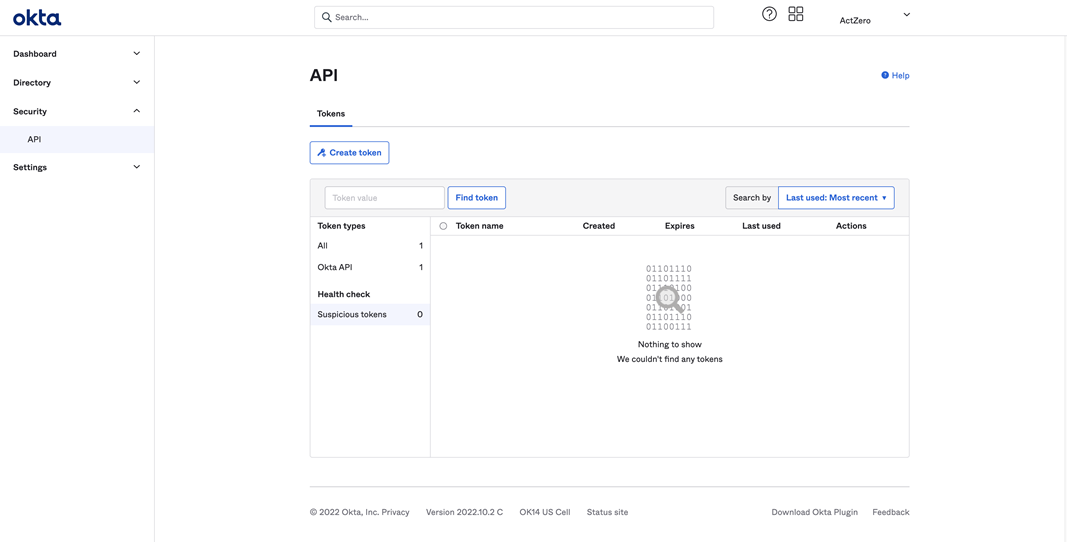Select API under Security

coord(77,139)
